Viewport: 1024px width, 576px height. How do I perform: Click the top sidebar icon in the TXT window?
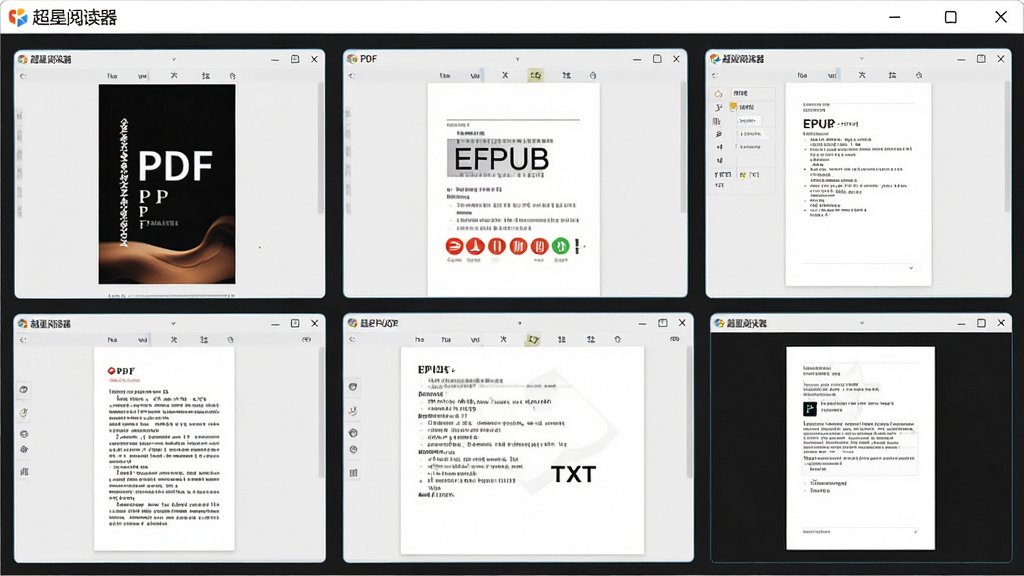coord(353,387)
